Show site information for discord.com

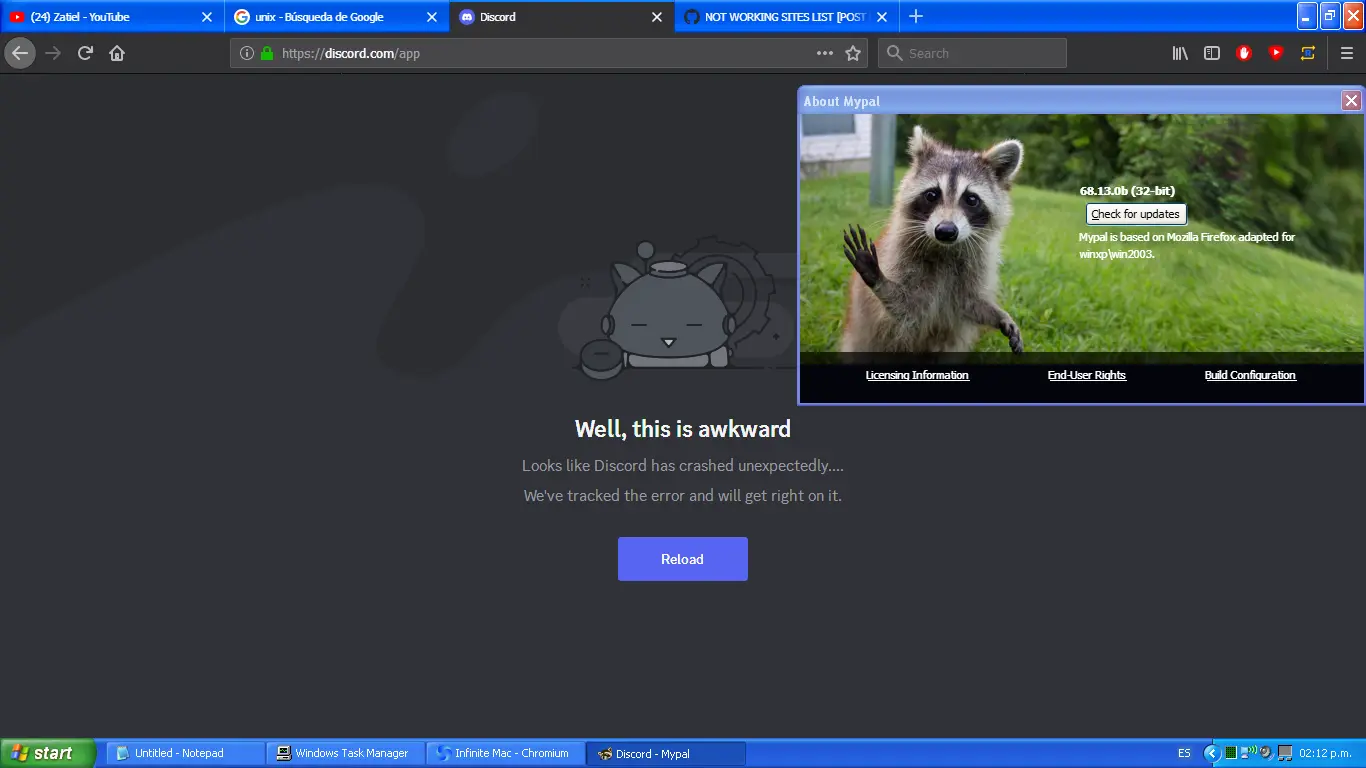click(247, 53)
